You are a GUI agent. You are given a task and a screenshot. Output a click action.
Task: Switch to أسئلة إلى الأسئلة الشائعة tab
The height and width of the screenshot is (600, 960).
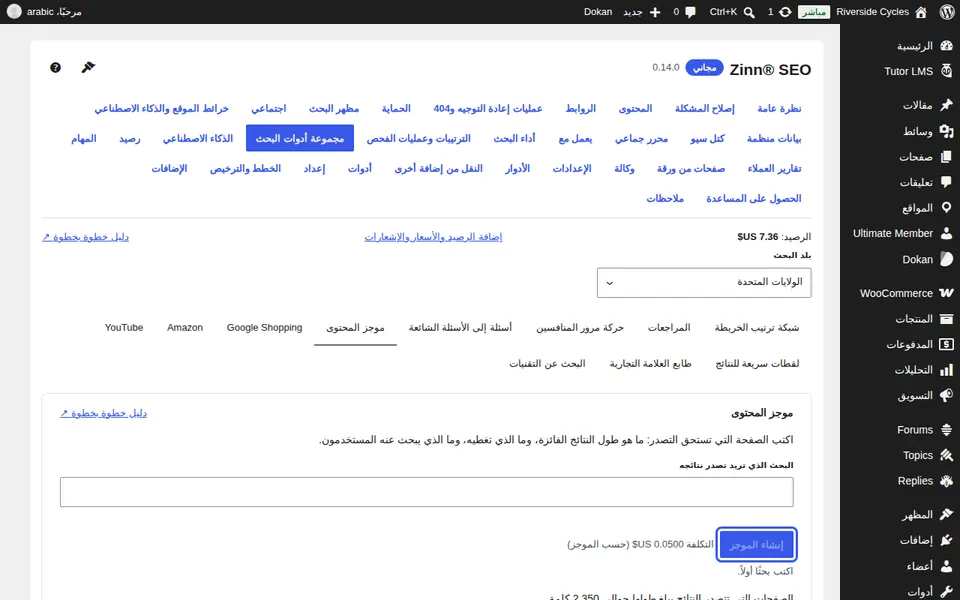pyautogui.click(x=460, y=328)
